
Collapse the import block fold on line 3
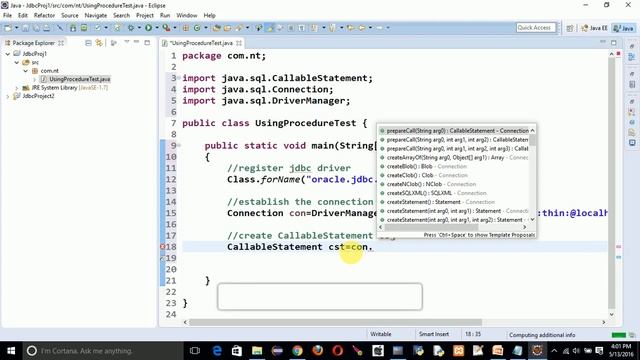click(x=179, y=78)
